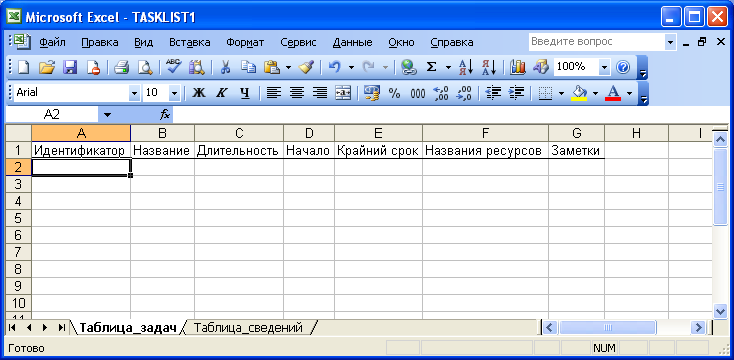734x360 pixels.
Task: Select column F header
Action: [x=485, y=133]
